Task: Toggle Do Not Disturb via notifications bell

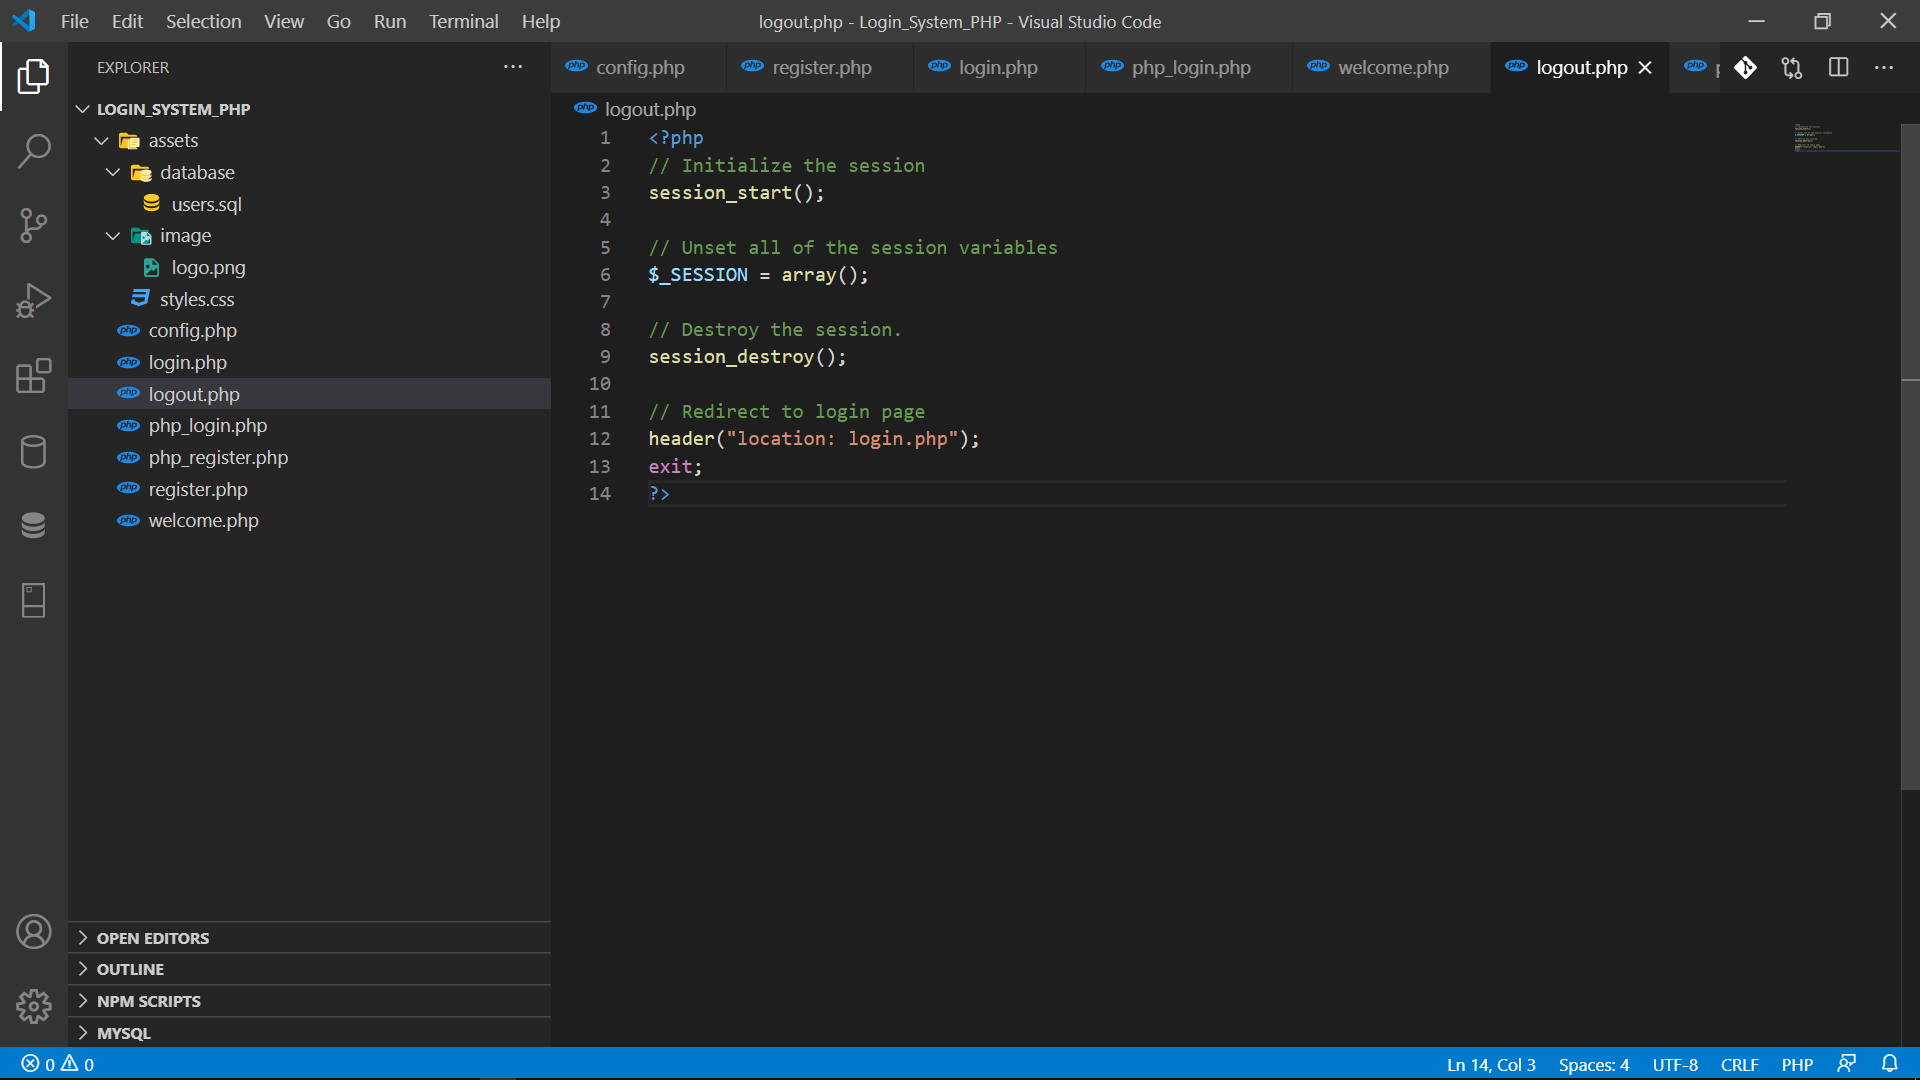Action: 1892,1064
